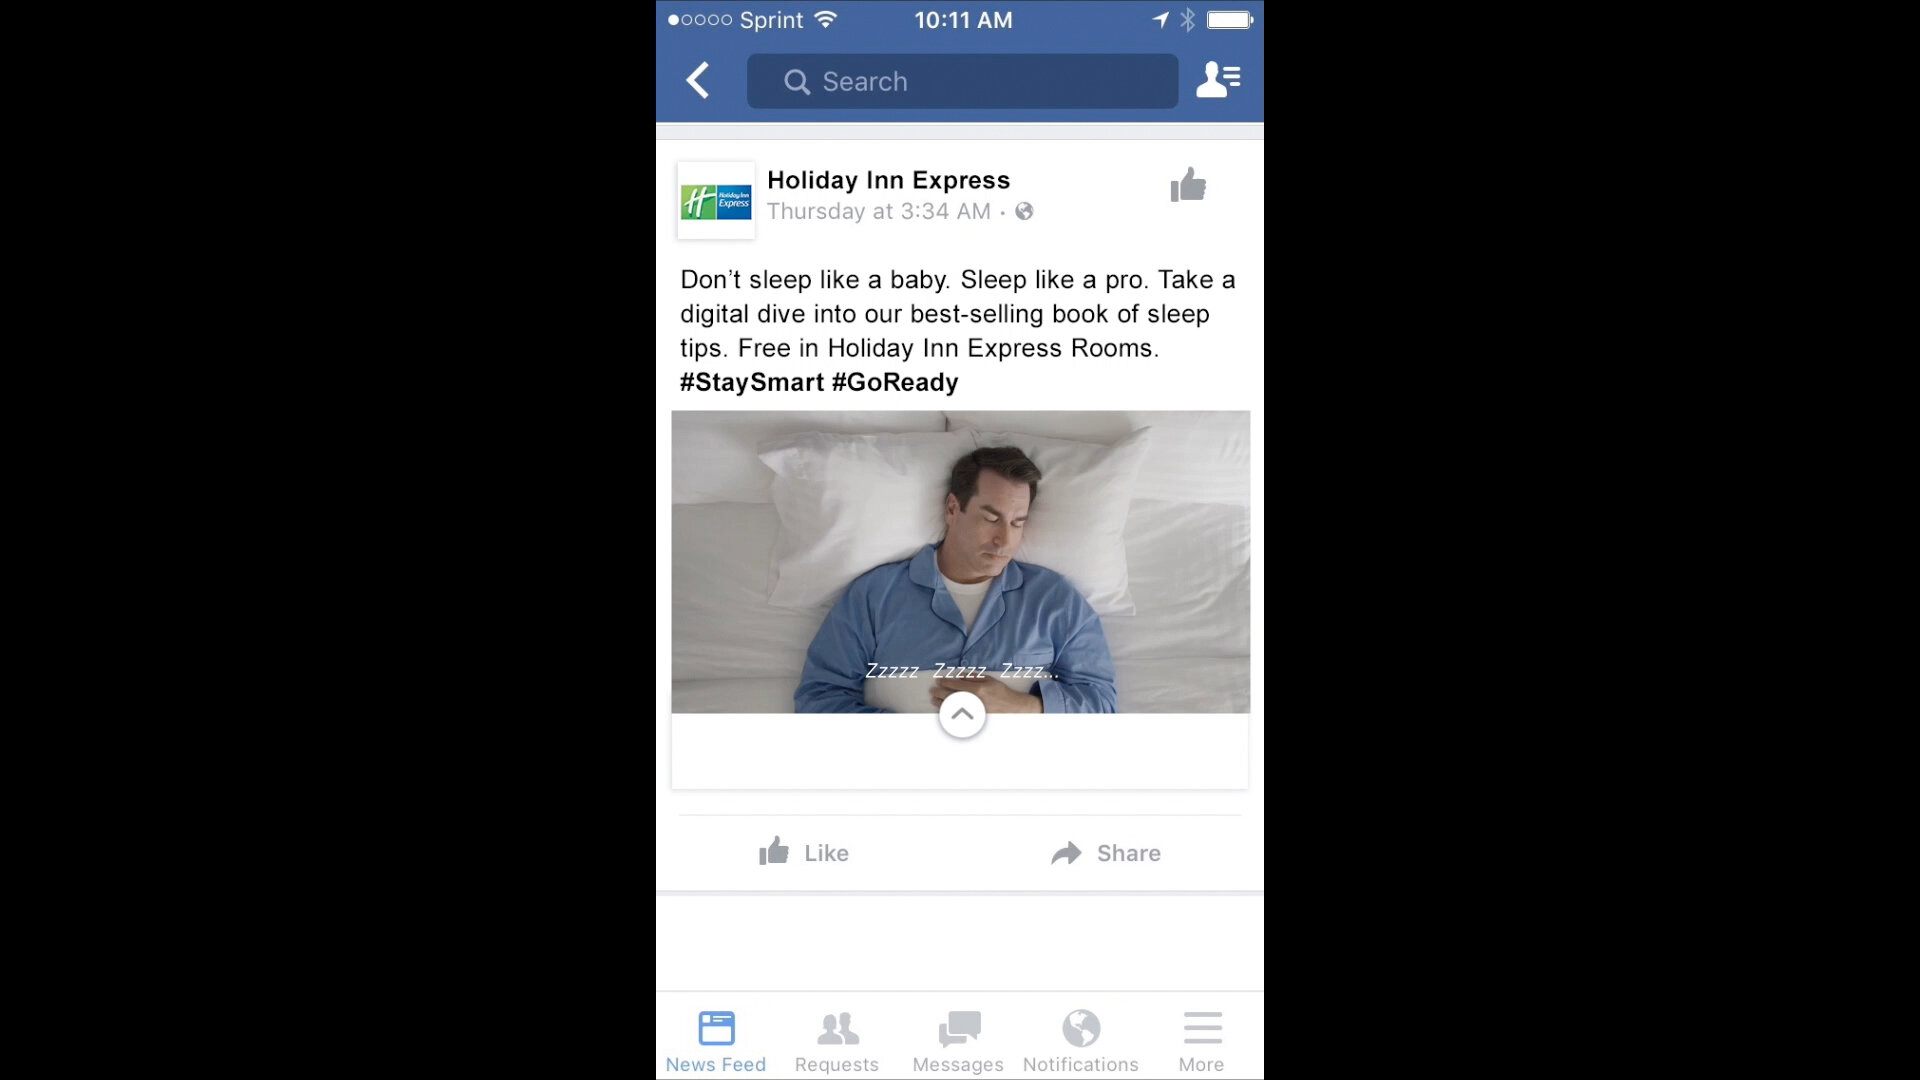Expand the ad canvas chevron

(x=962, y=714)
